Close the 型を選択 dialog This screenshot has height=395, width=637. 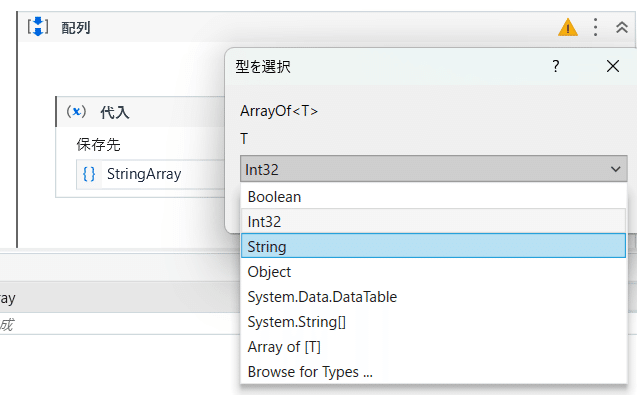pyautogui.click(x=613, y=66)
